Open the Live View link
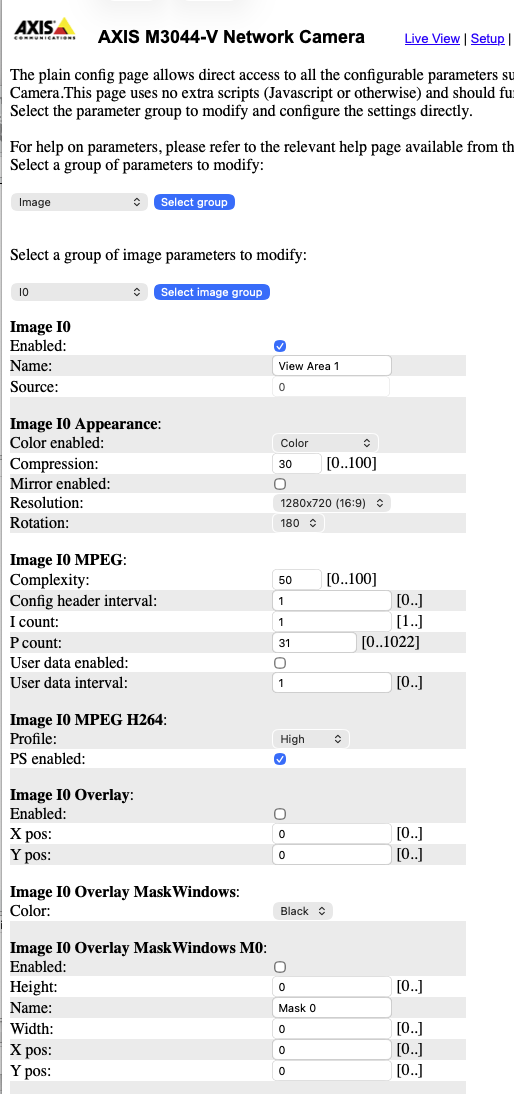This screenshot has height=1094, width=514. (x=432, y=38)
